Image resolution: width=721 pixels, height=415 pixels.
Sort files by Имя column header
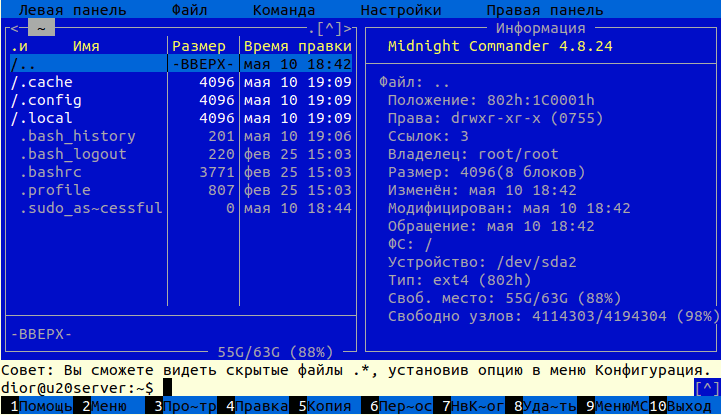86,46
